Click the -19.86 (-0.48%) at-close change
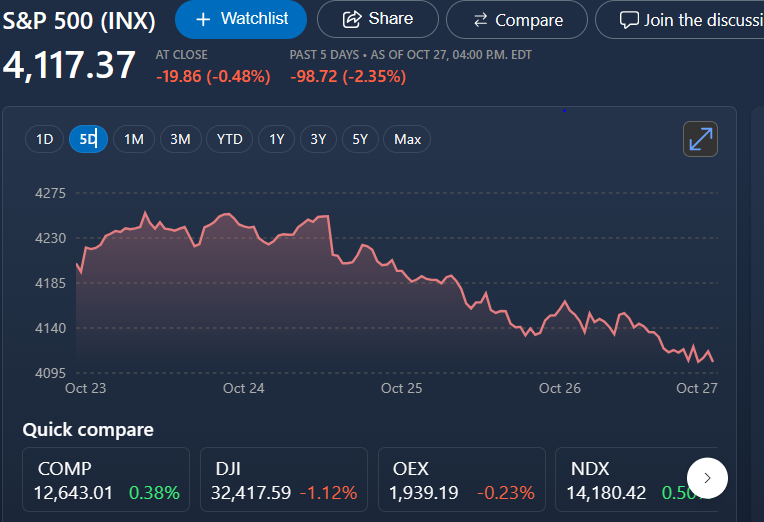The width and height of the screenshot is (764, 522). [213, 77]
